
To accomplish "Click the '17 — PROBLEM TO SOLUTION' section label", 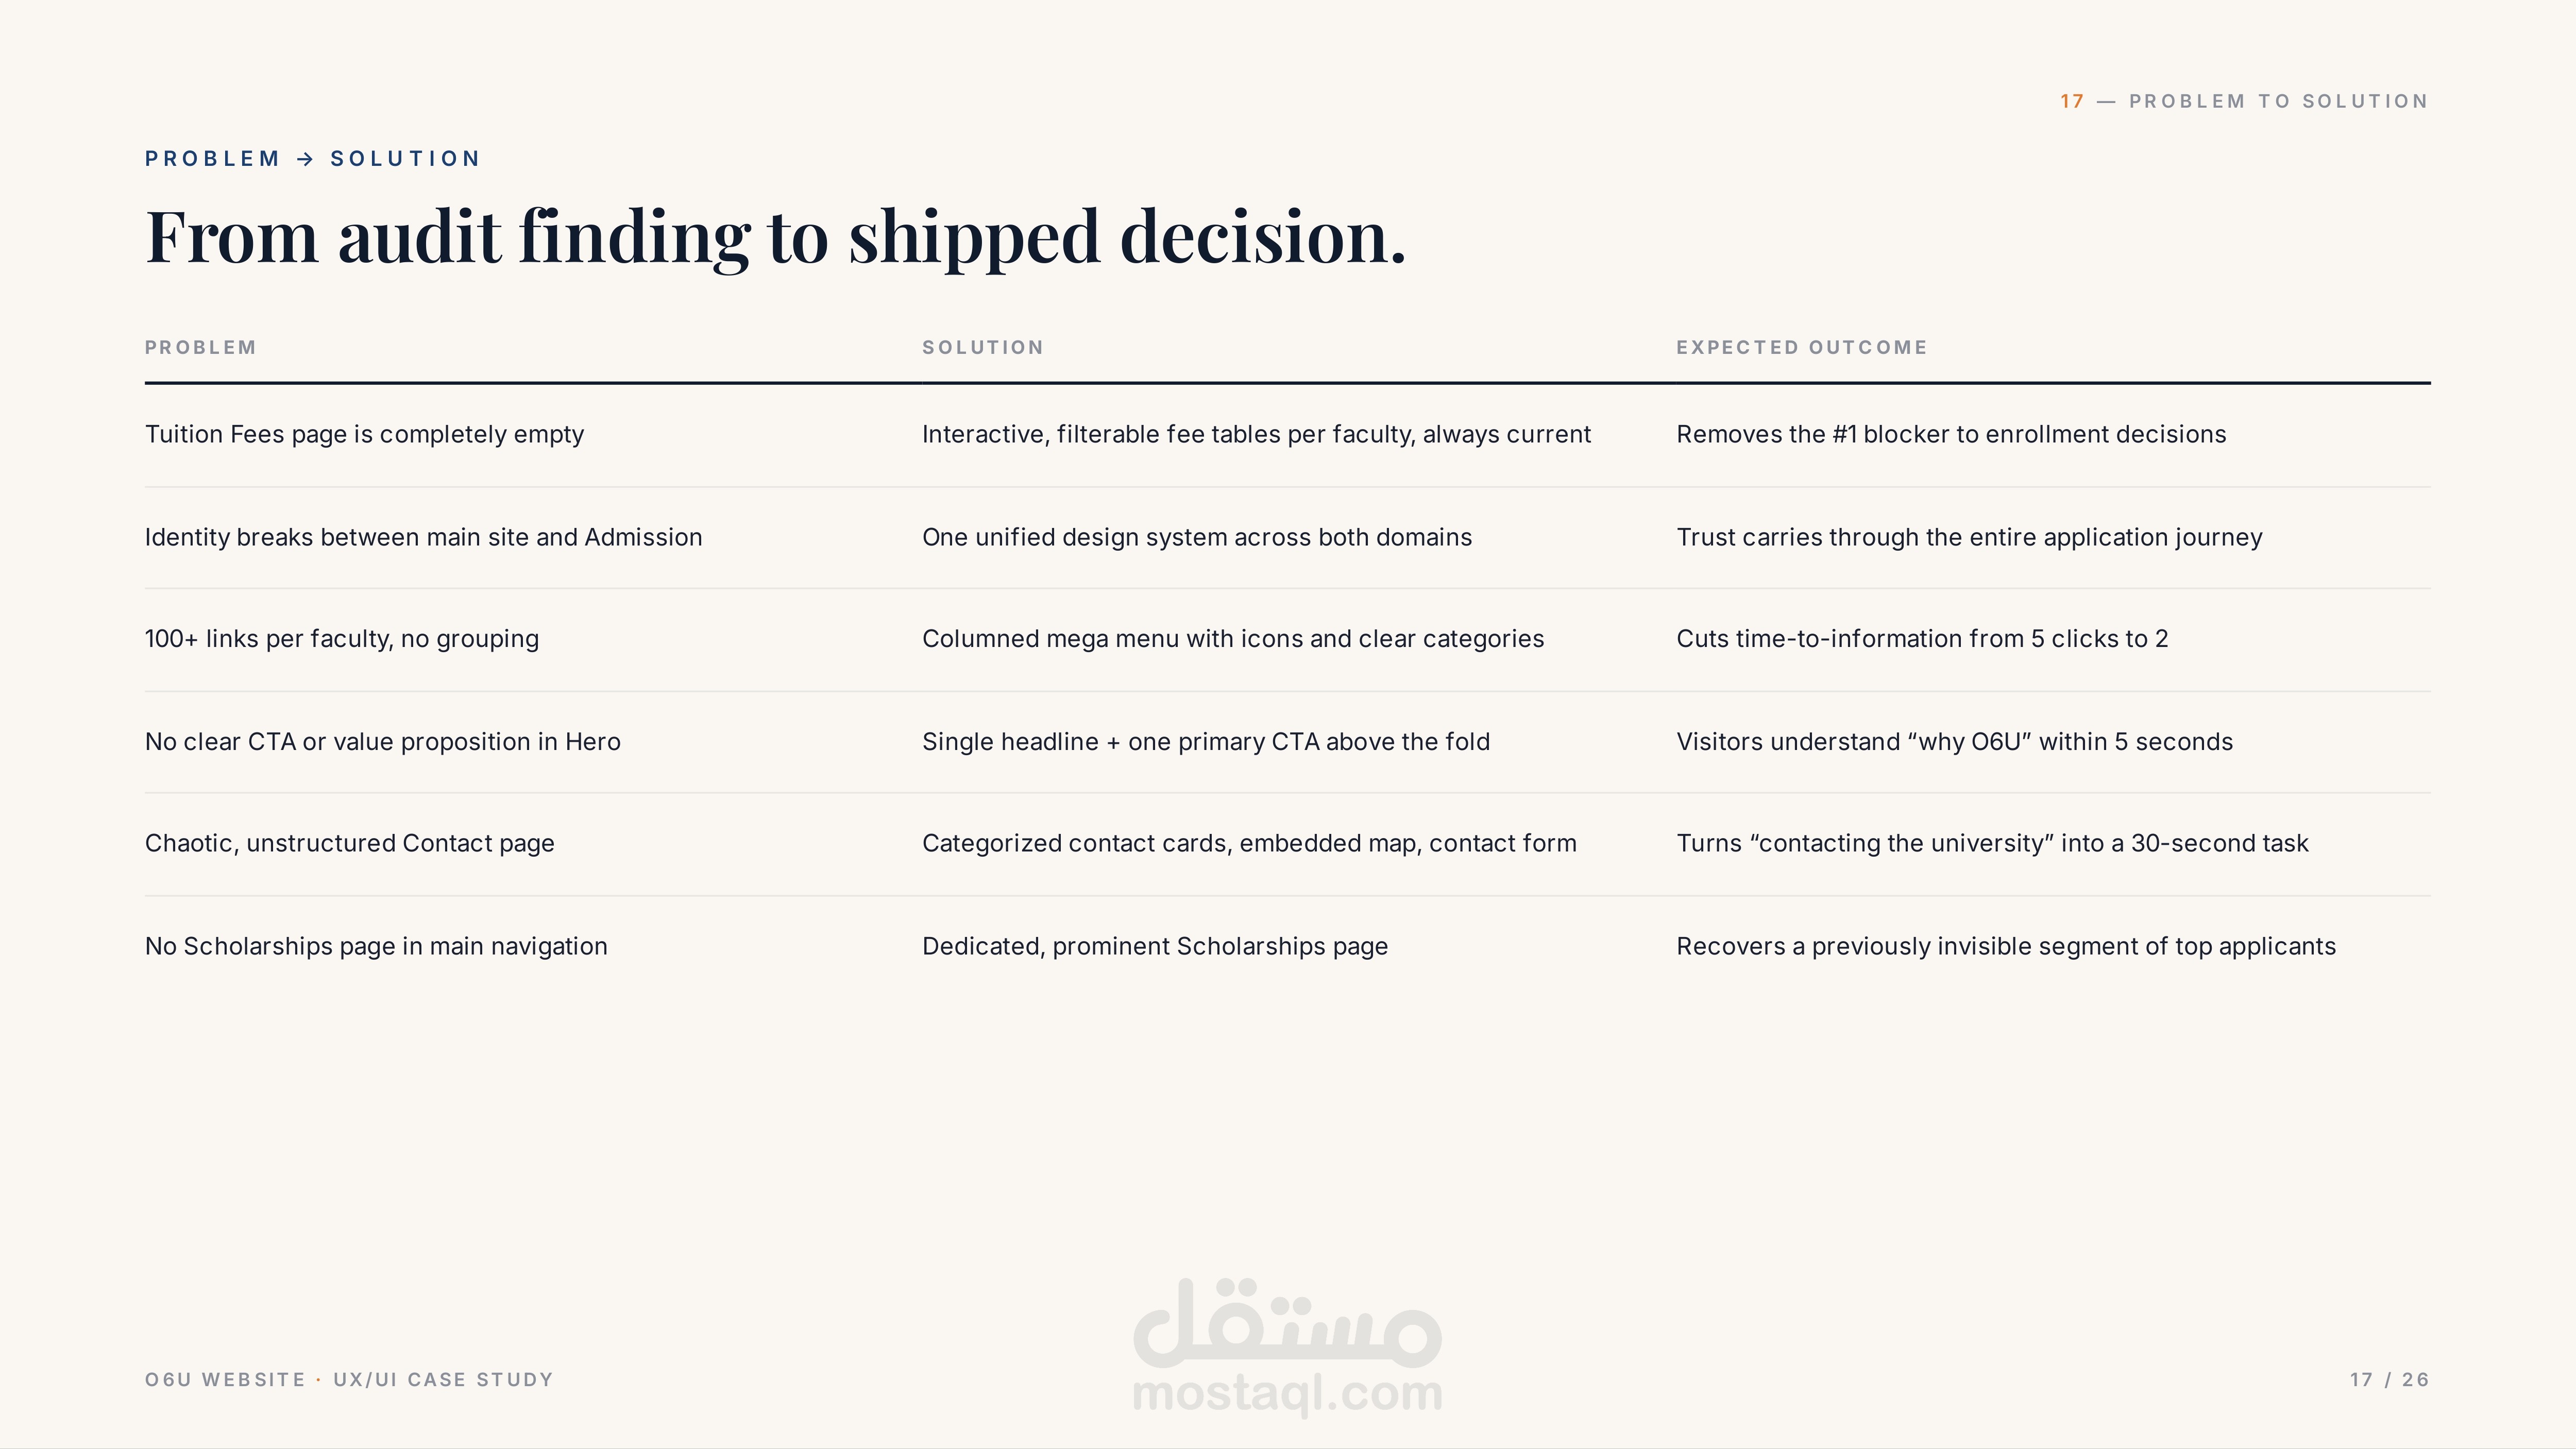I will [2244, 101].
